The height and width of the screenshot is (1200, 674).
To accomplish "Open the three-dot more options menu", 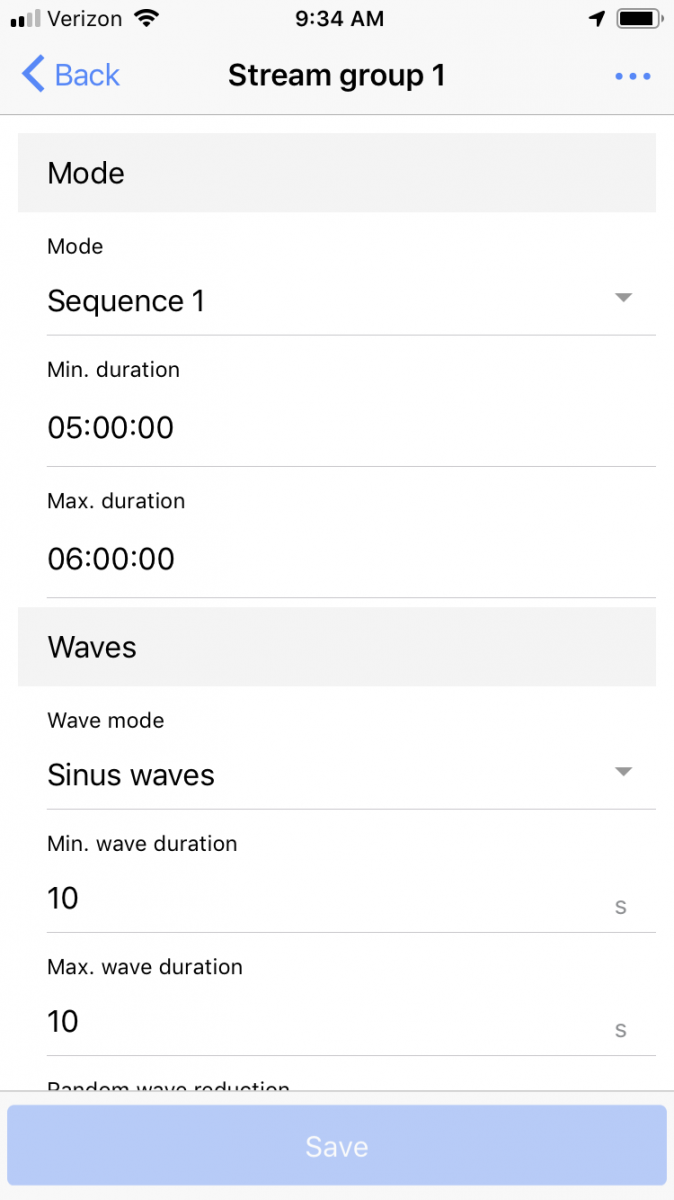I will click(x=633, y=76).
